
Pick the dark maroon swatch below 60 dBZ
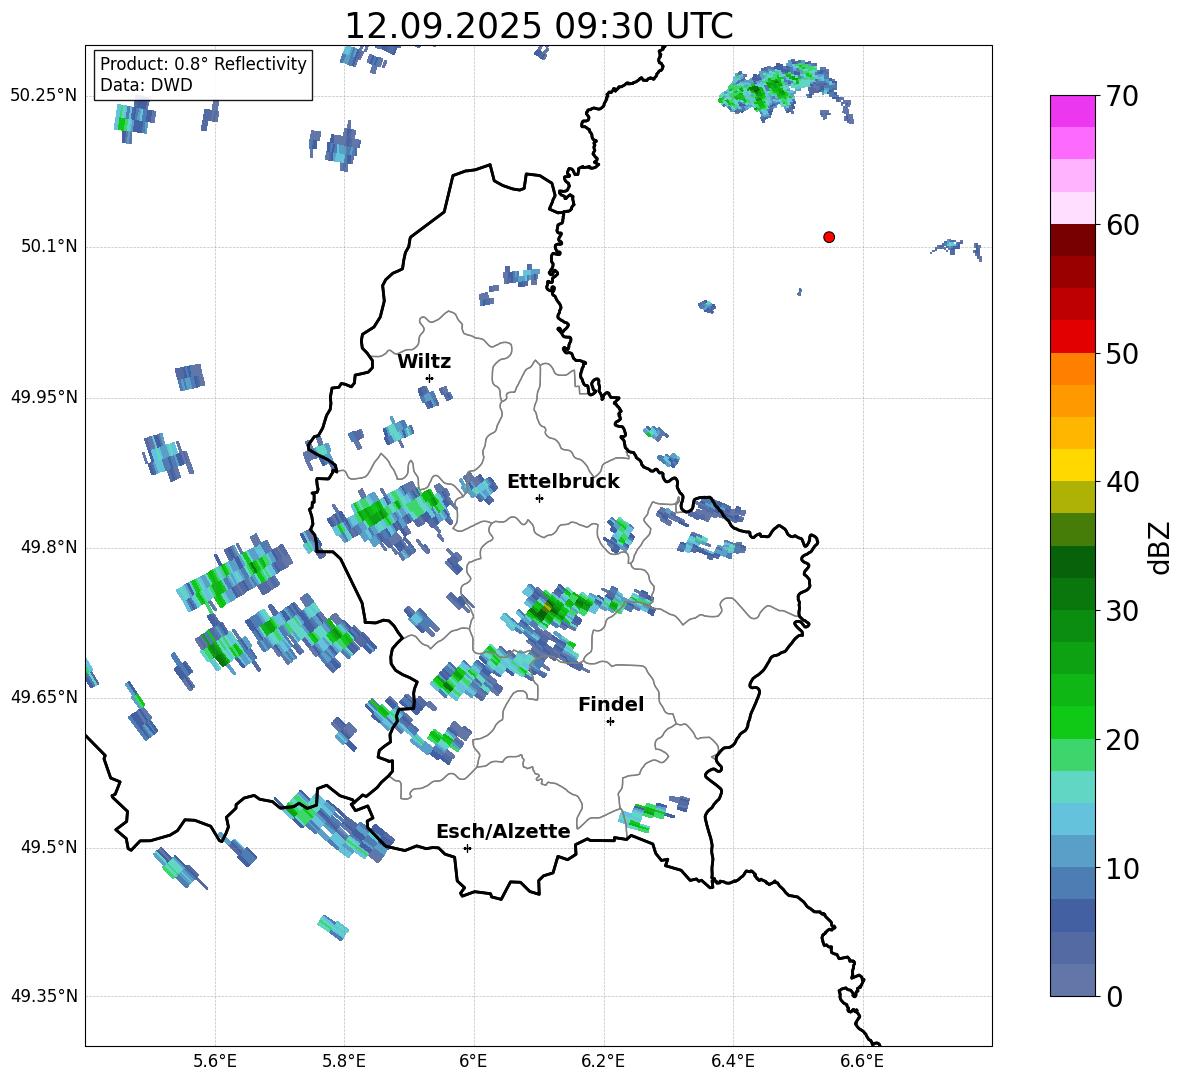tap(1072, 240)
